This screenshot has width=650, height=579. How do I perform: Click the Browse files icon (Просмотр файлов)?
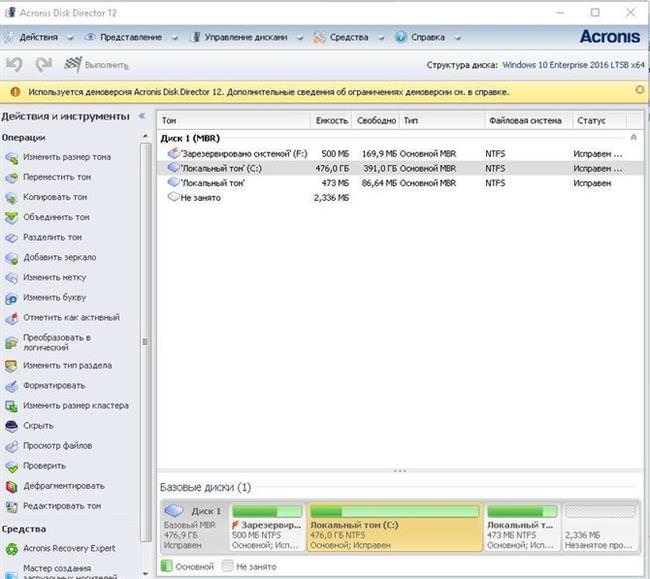12,446
